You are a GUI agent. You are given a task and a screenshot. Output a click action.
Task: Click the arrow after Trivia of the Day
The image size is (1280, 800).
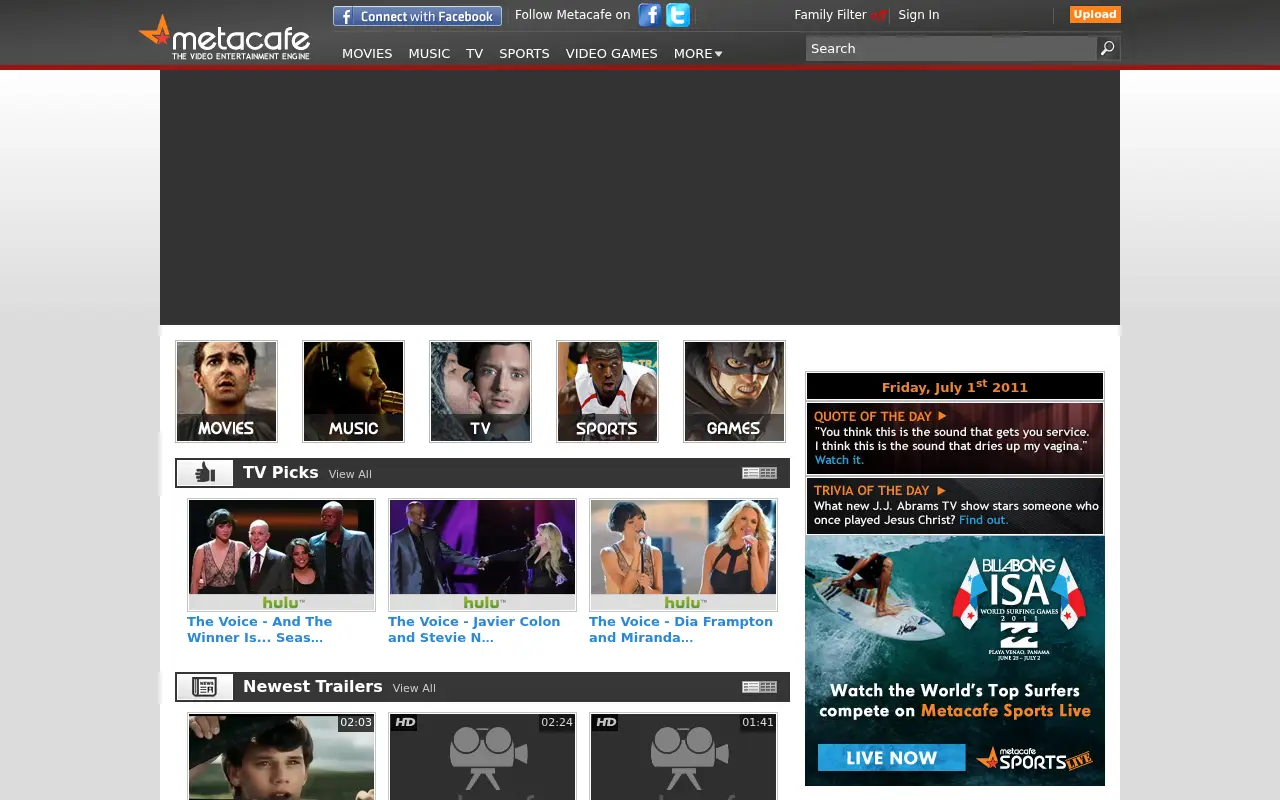[x=940, y=490]
